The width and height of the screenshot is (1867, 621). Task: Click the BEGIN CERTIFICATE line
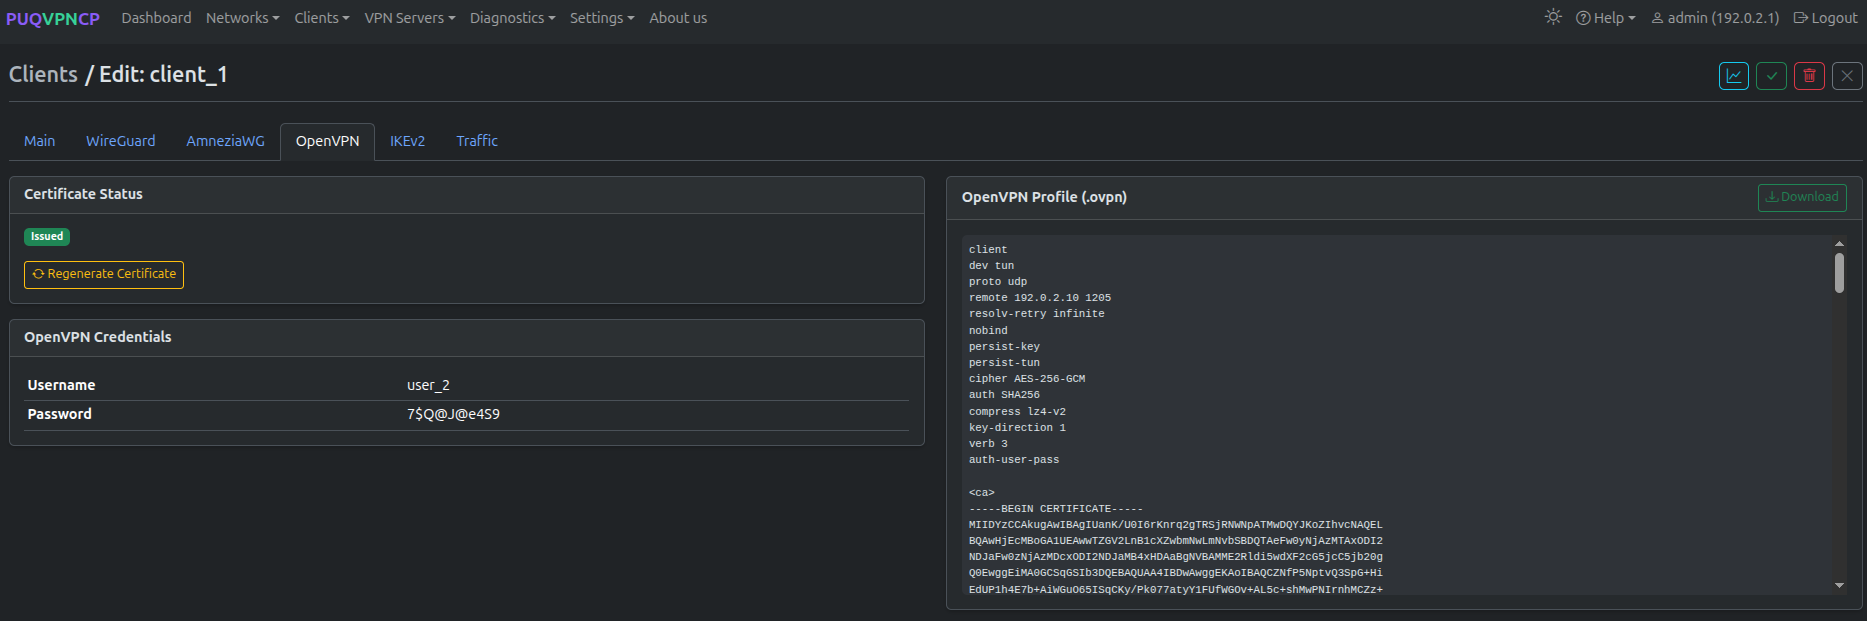pos(1056,509)
